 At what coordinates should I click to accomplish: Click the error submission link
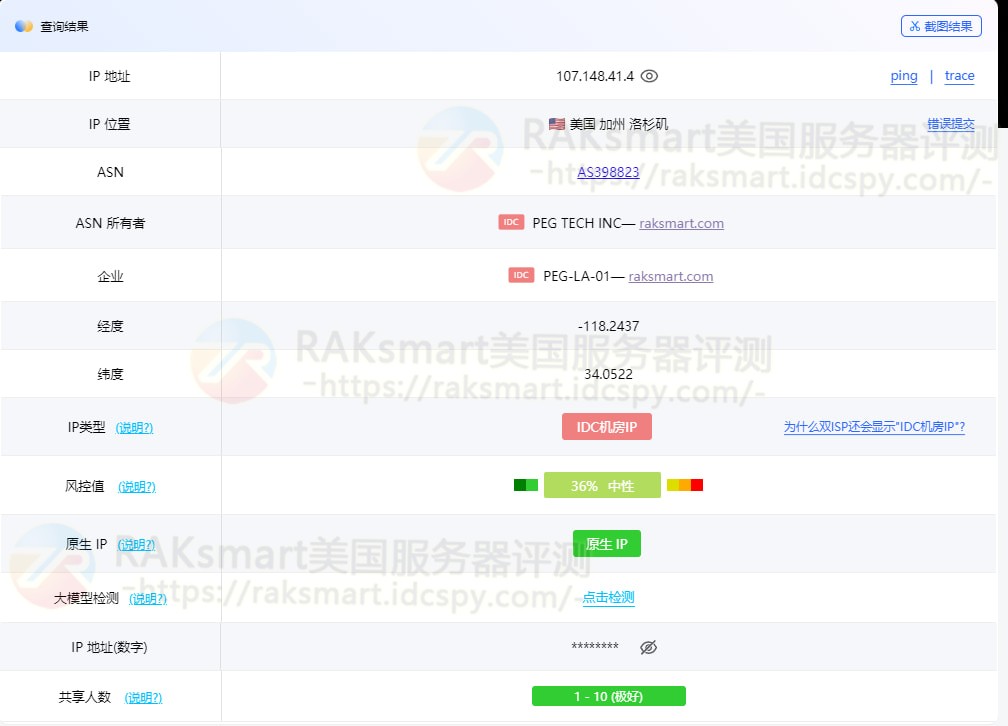(x=950, y=124)
